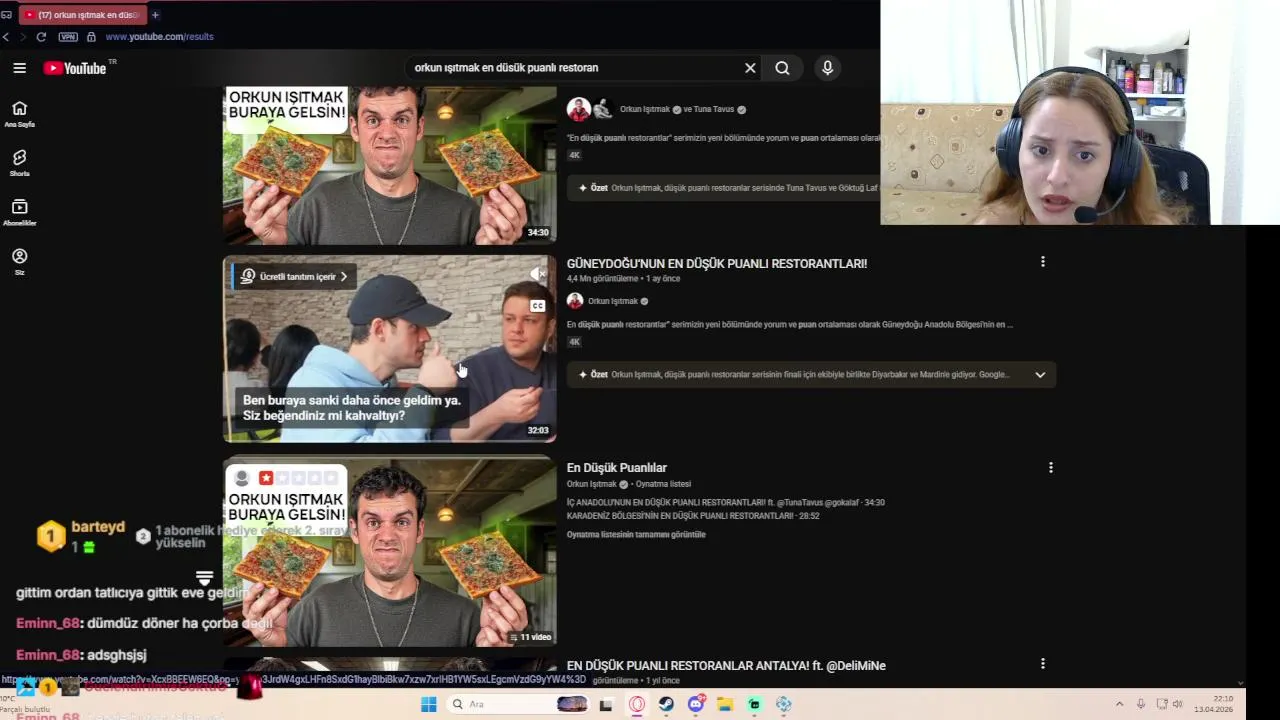The width and height of the screenshot is (1280, 720).
Task: Open the more options menu for the Antalya video
Action: coord(1043,664)
